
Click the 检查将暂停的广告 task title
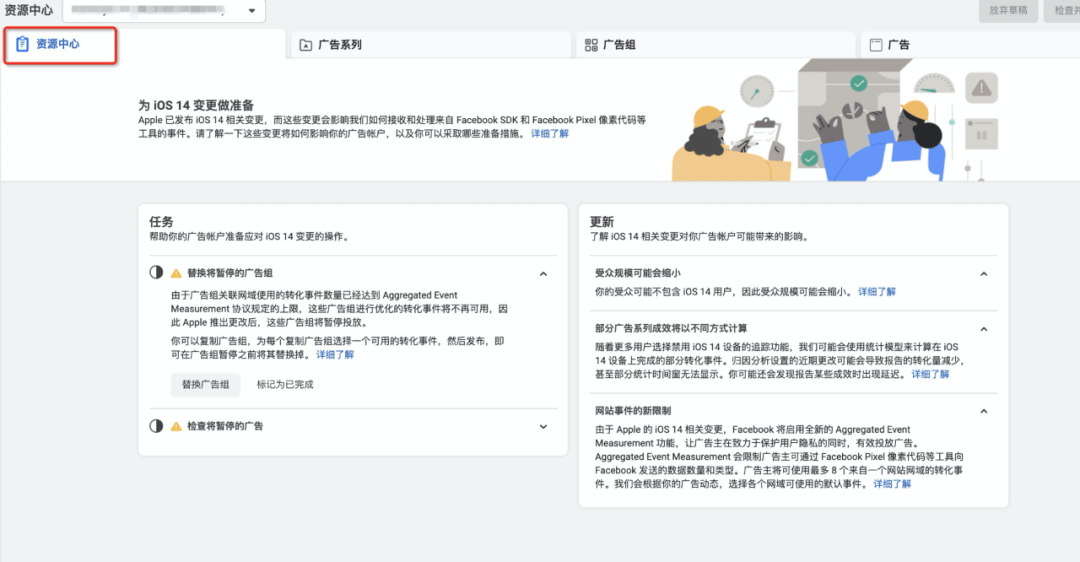pyautogui.click(x=225, y=426)
